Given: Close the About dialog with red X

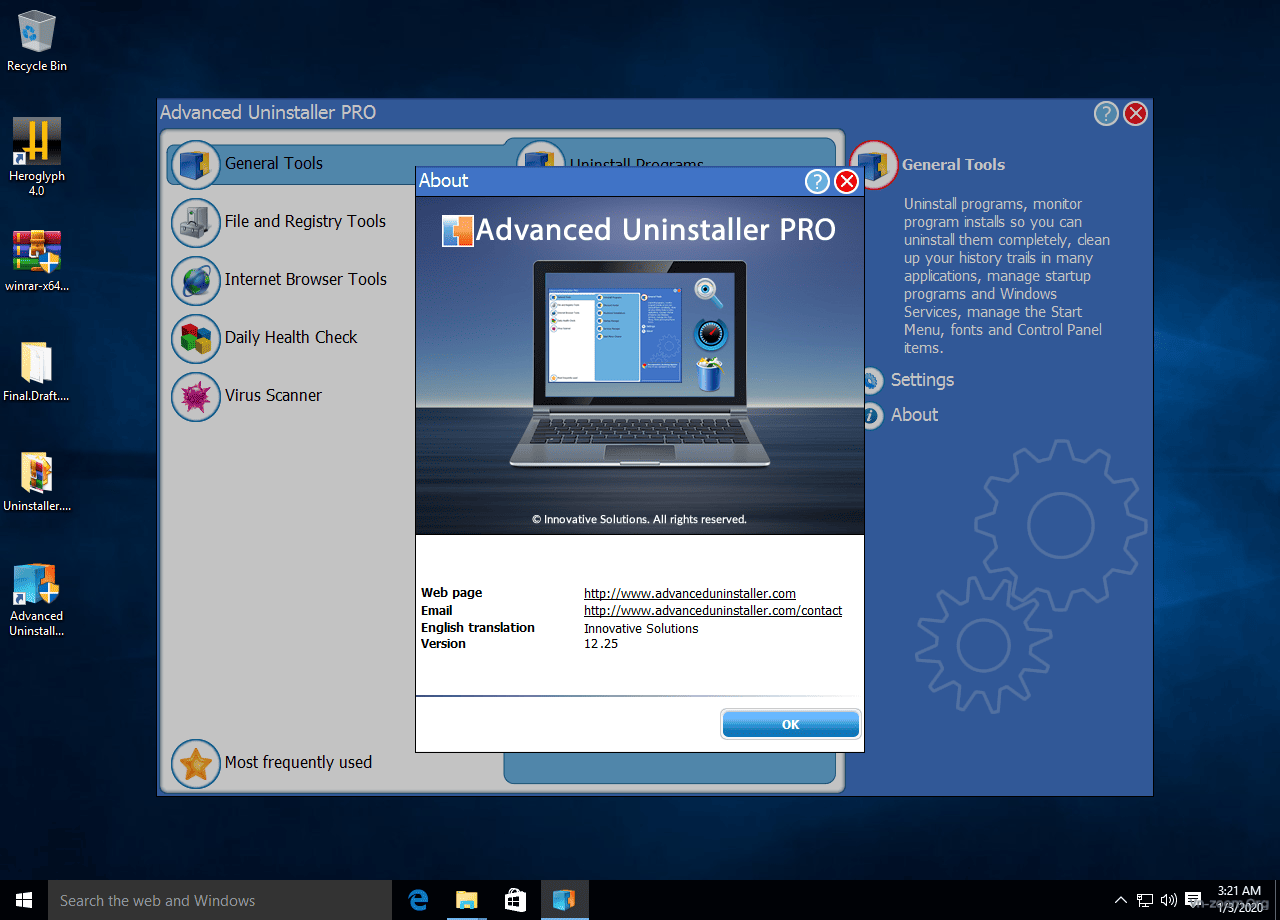Looking at the screenshot, I should [x=846, y=181].
